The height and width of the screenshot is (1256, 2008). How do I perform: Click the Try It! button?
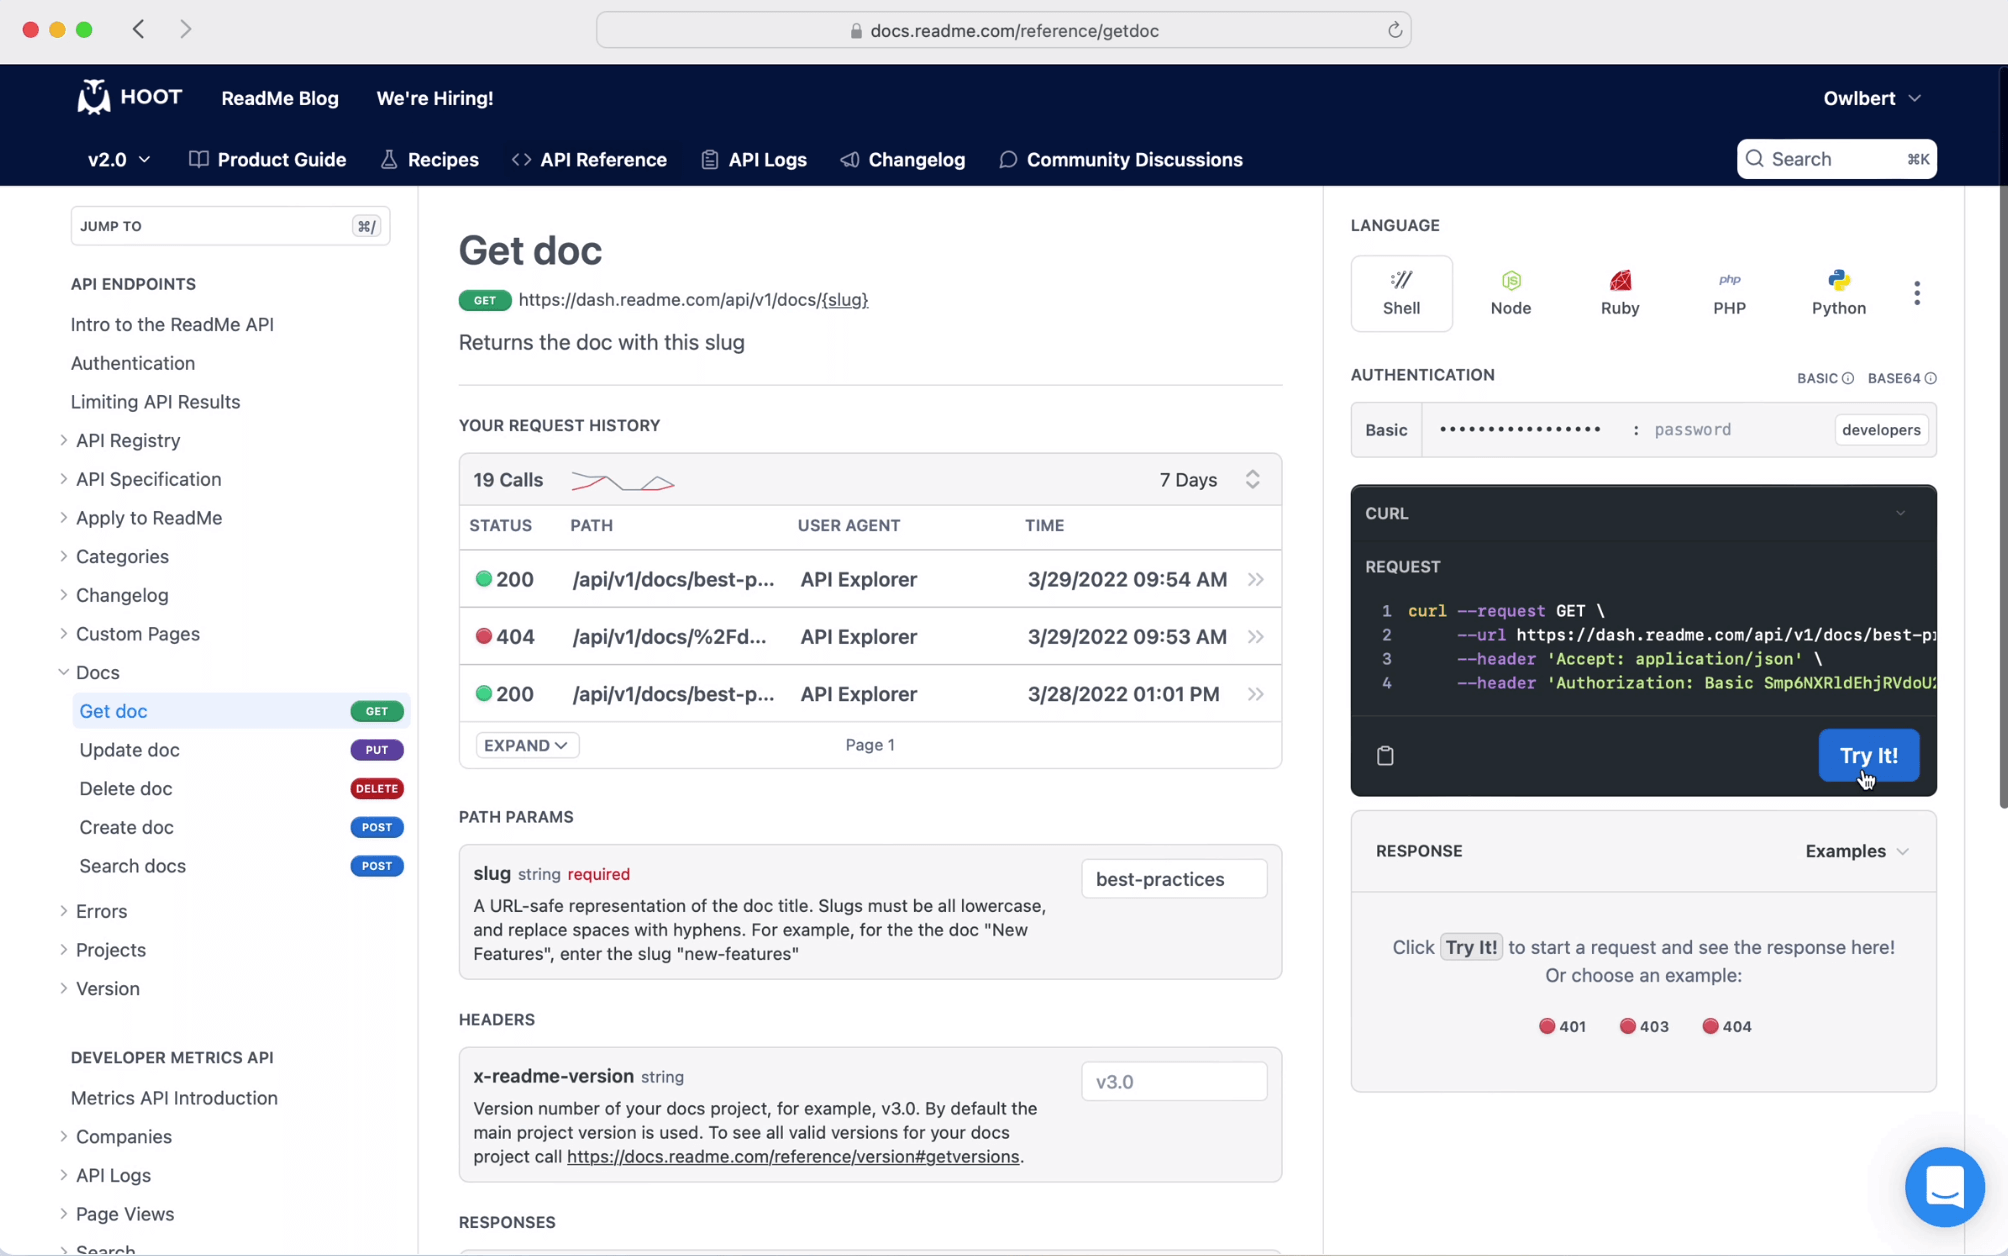pyautogui.click(x=1868, y=755)
